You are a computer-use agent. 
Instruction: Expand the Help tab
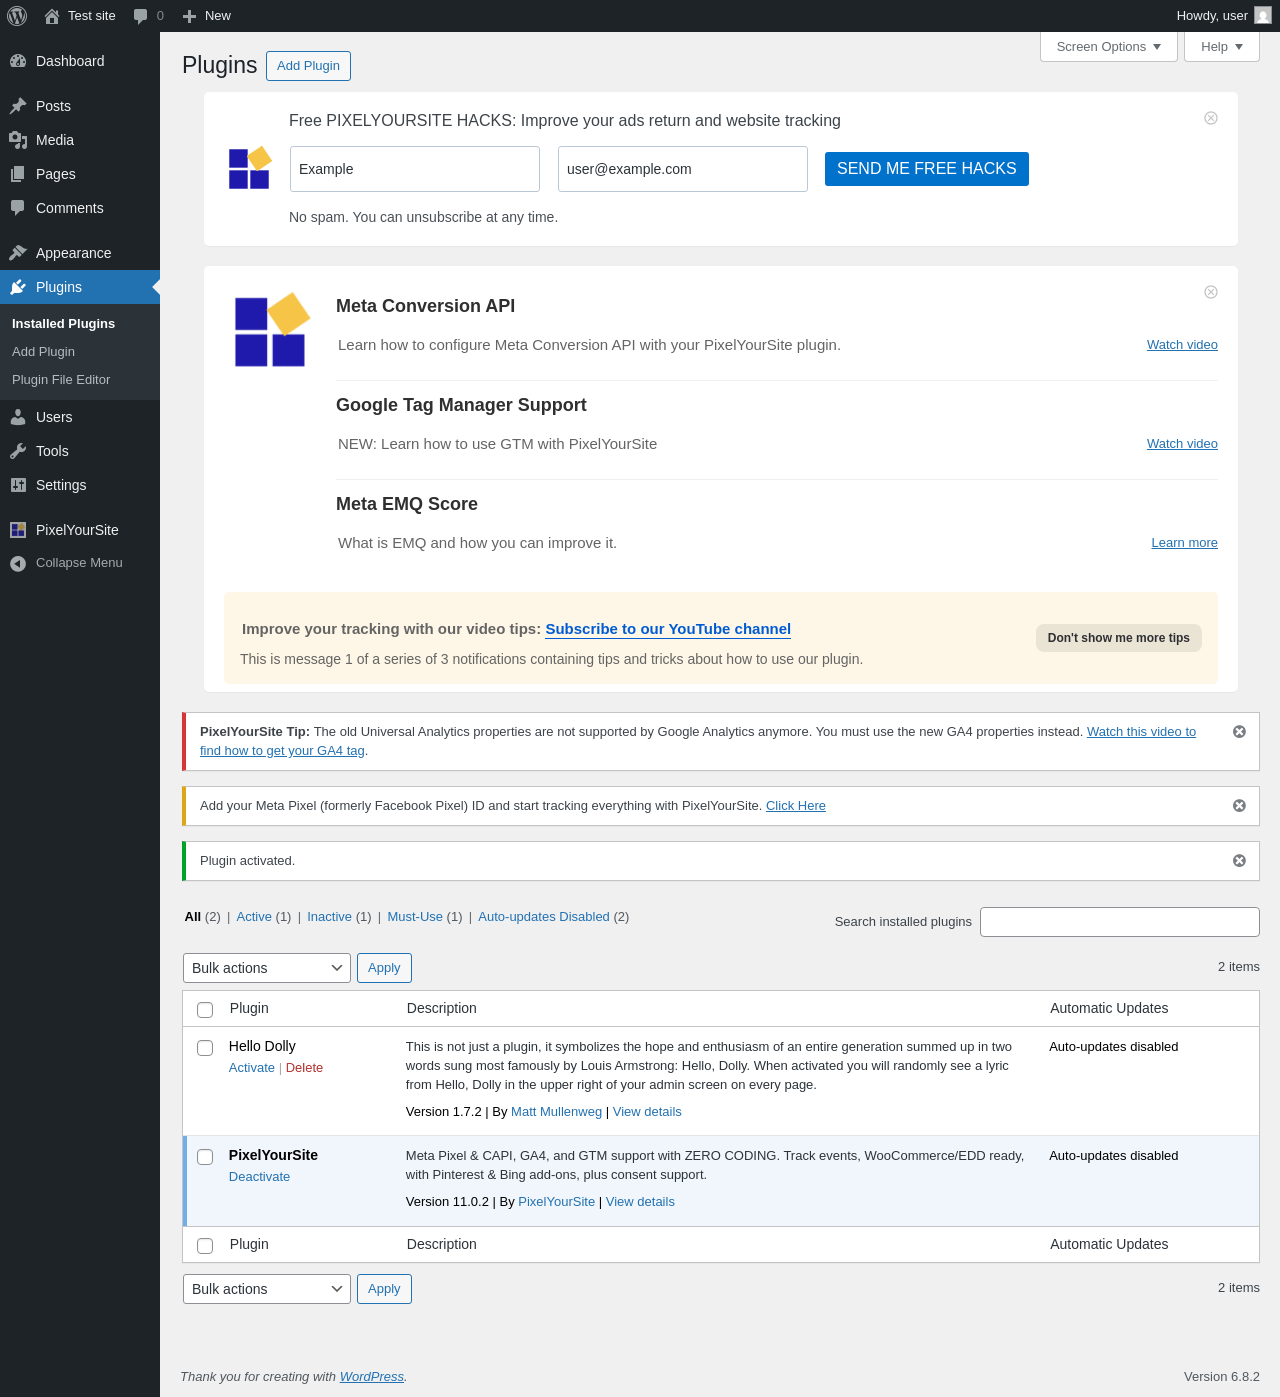click(x=1222, y=47)
